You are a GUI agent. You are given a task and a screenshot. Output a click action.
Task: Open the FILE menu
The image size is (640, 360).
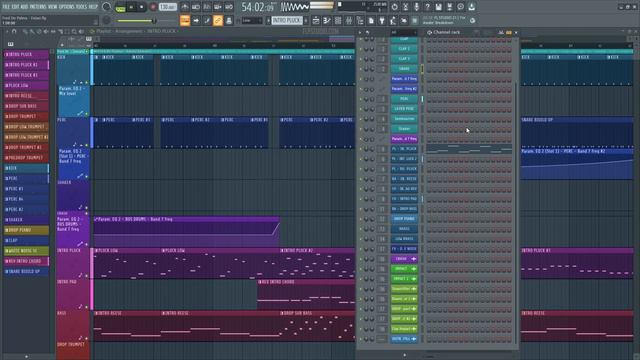pyautogui.click(x=7, y=7)
